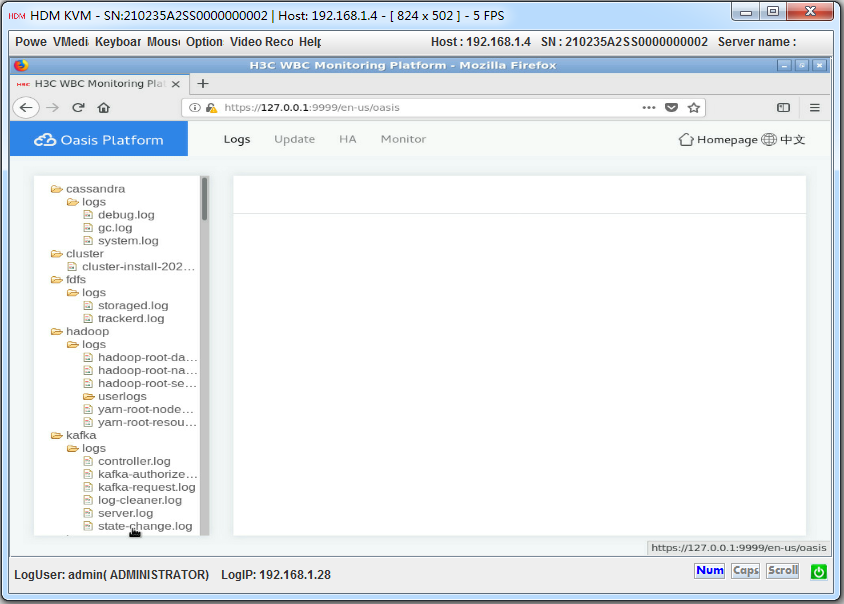
Task: Collapse logs folder under hadoop
Action: tap(73, 345)
